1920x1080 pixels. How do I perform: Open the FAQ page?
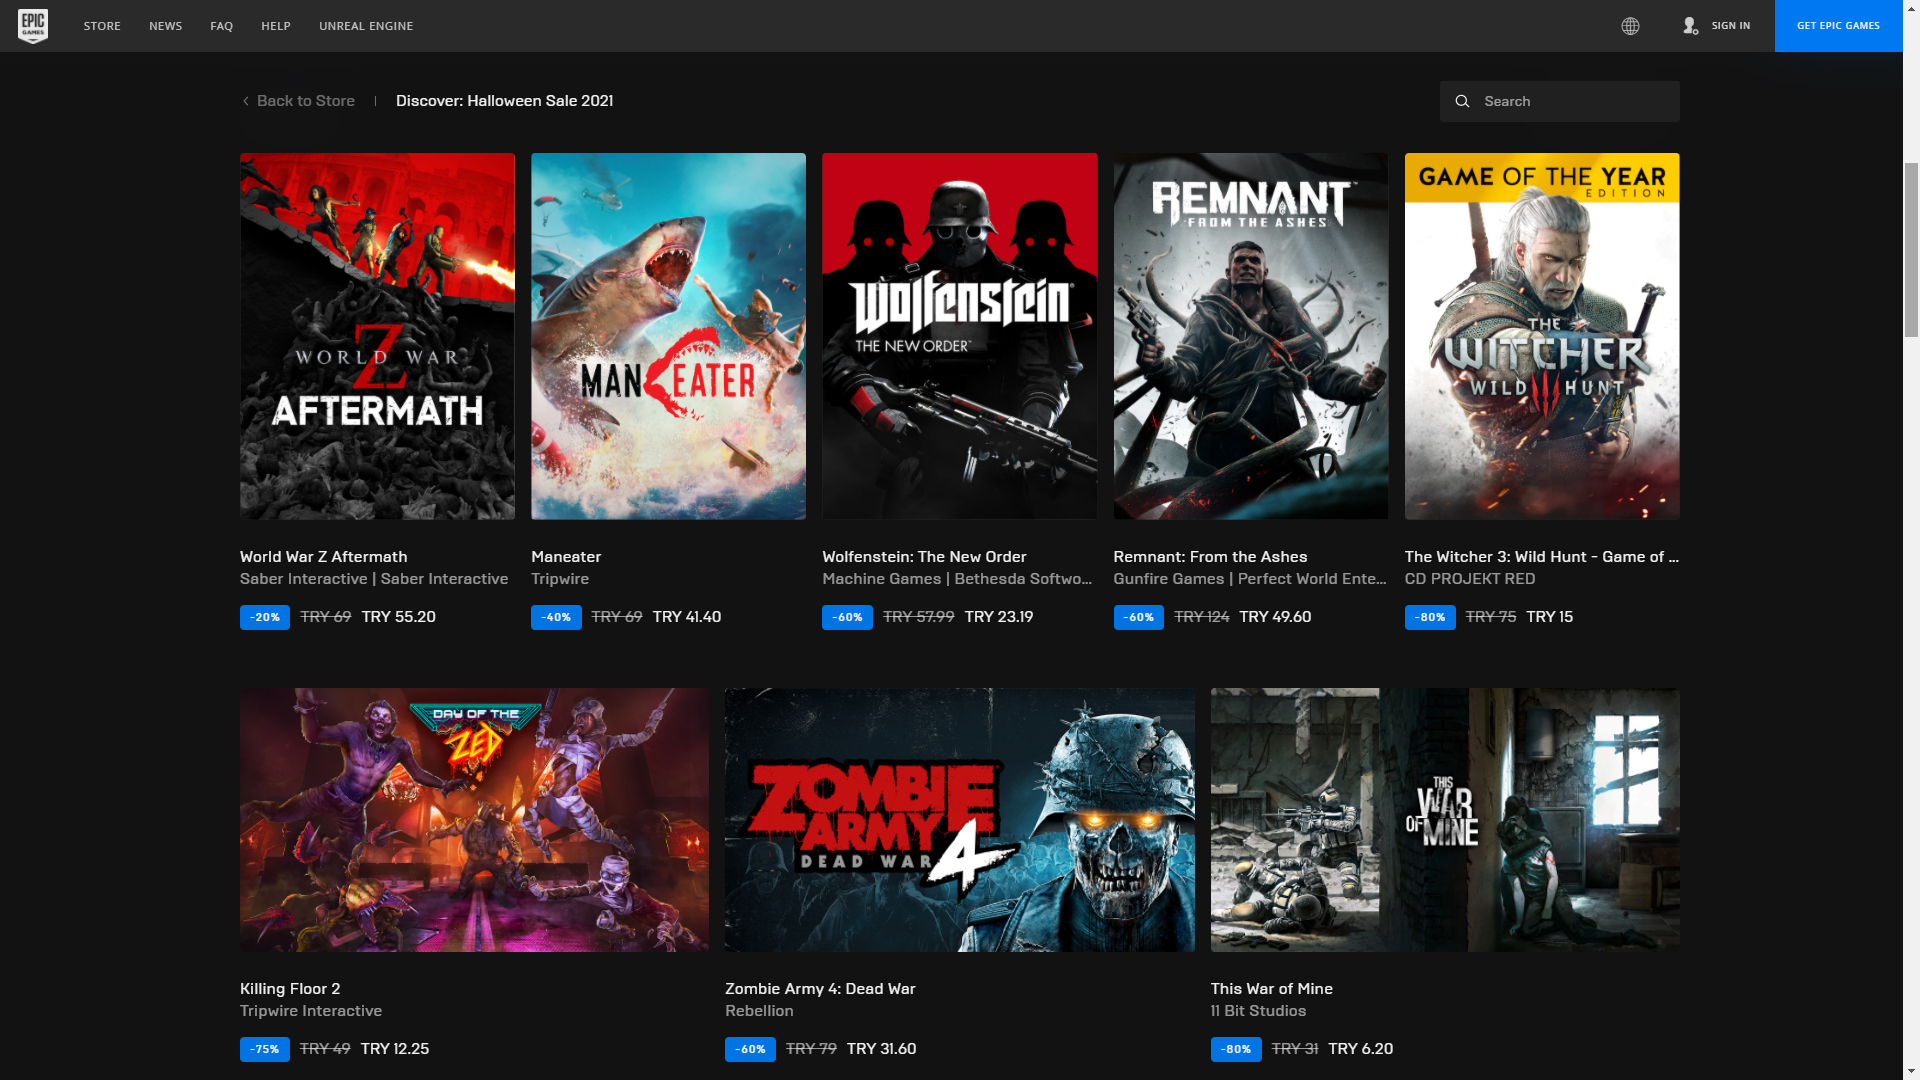(x=221, y=26)
